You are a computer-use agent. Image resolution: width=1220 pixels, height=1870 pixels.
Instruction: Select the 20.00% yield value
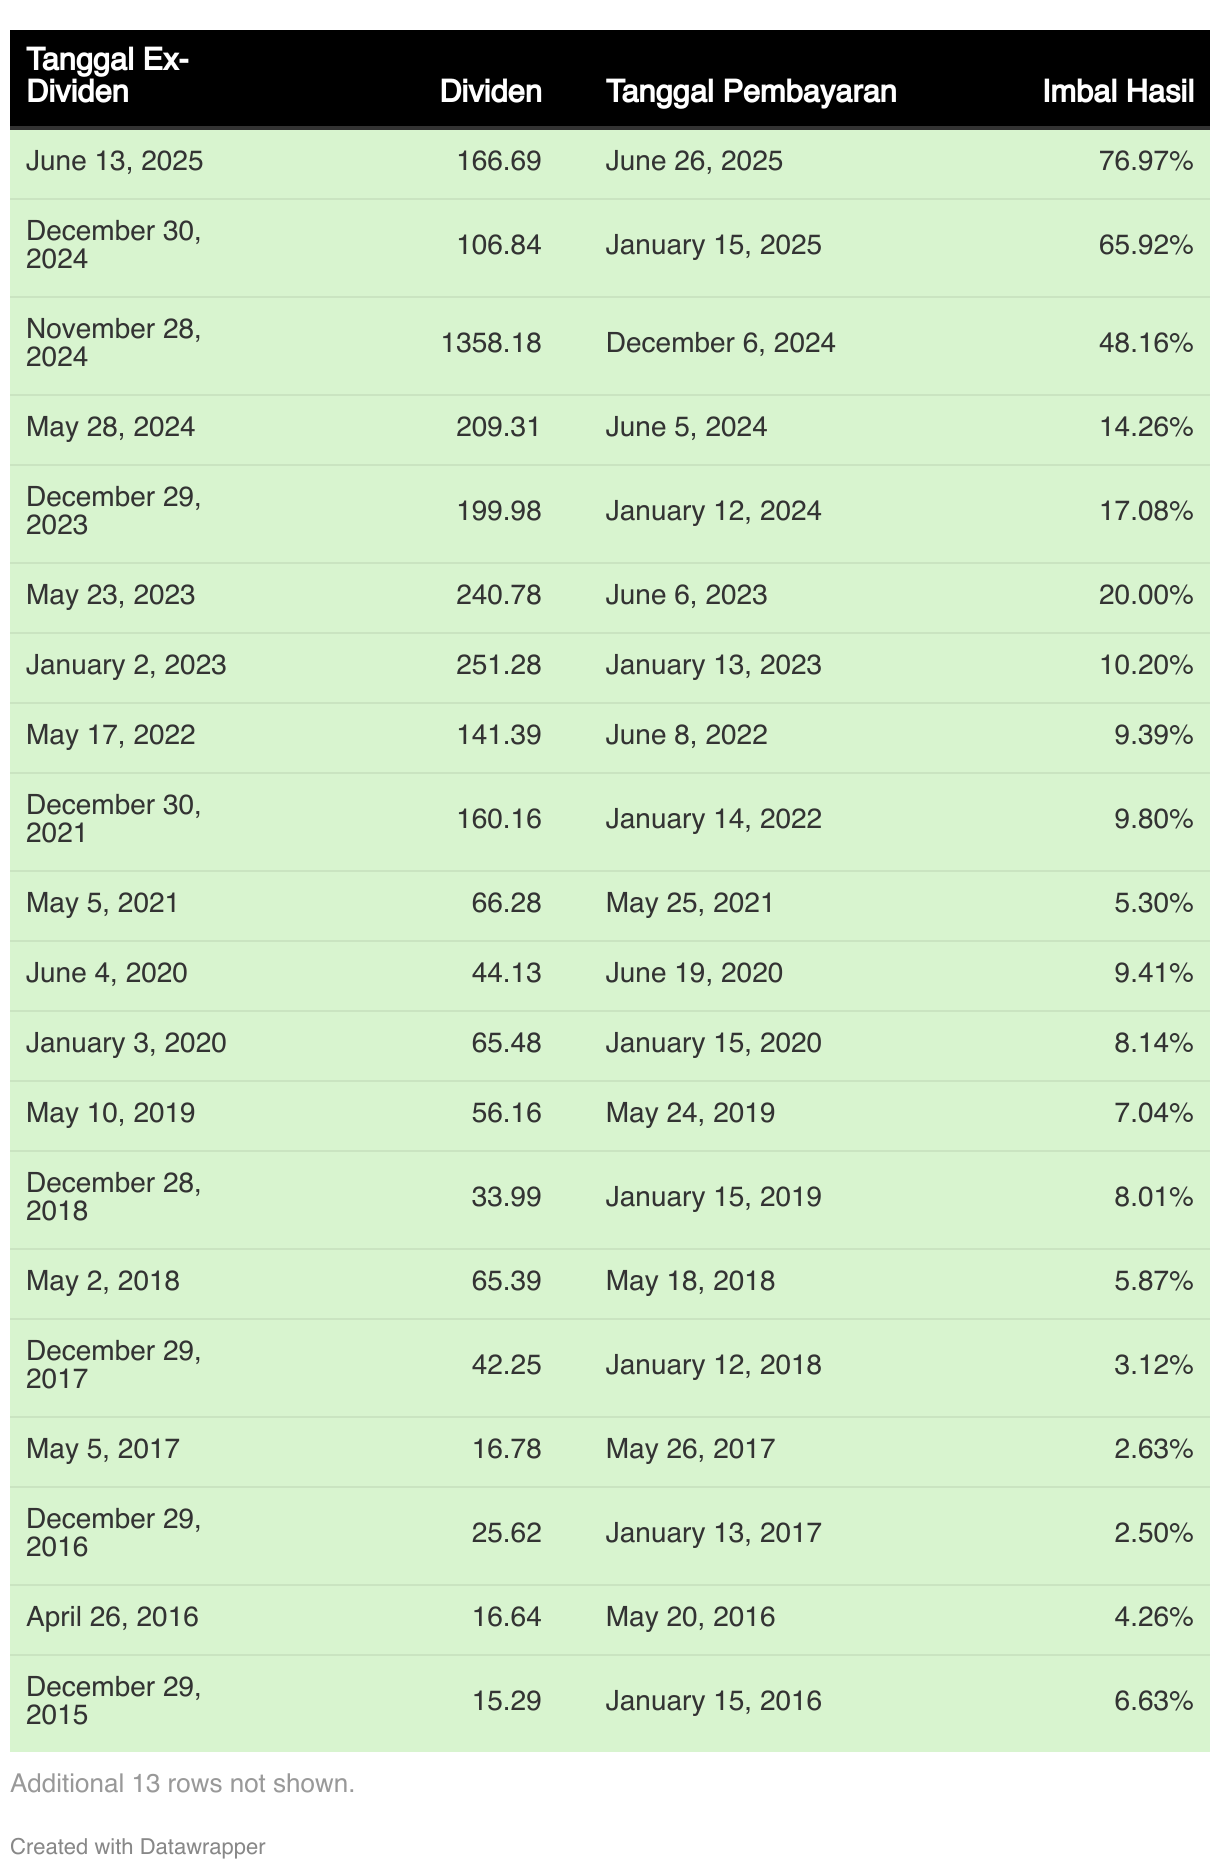click(1146, 595)
